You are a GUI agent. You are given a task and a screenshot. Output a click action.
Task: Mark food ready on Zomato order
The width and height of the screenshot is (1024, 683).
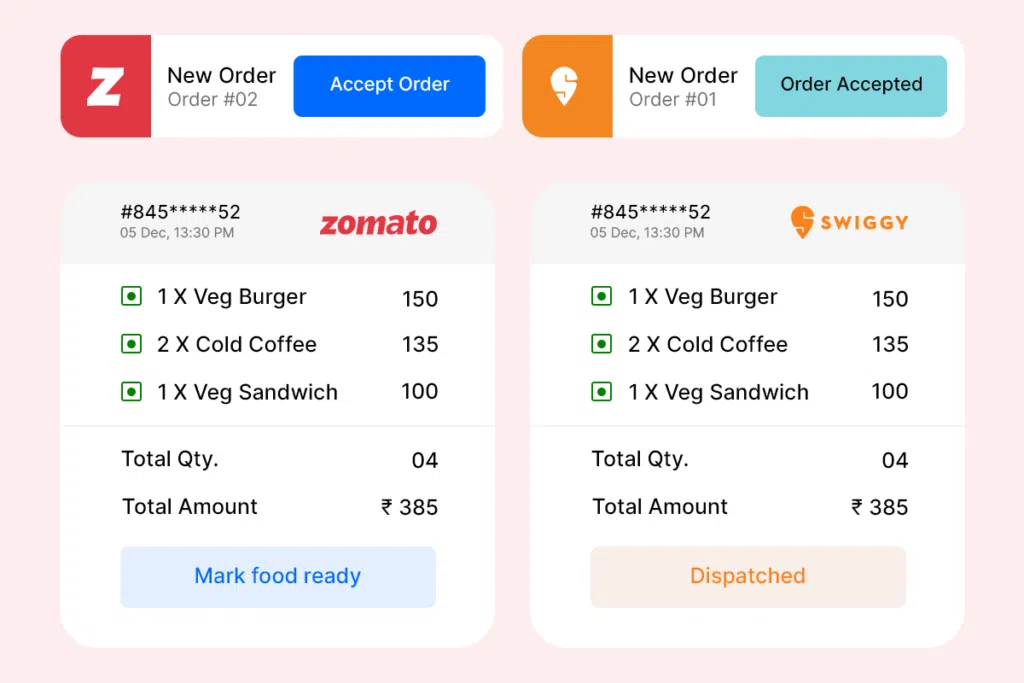[x=278, y=577]
